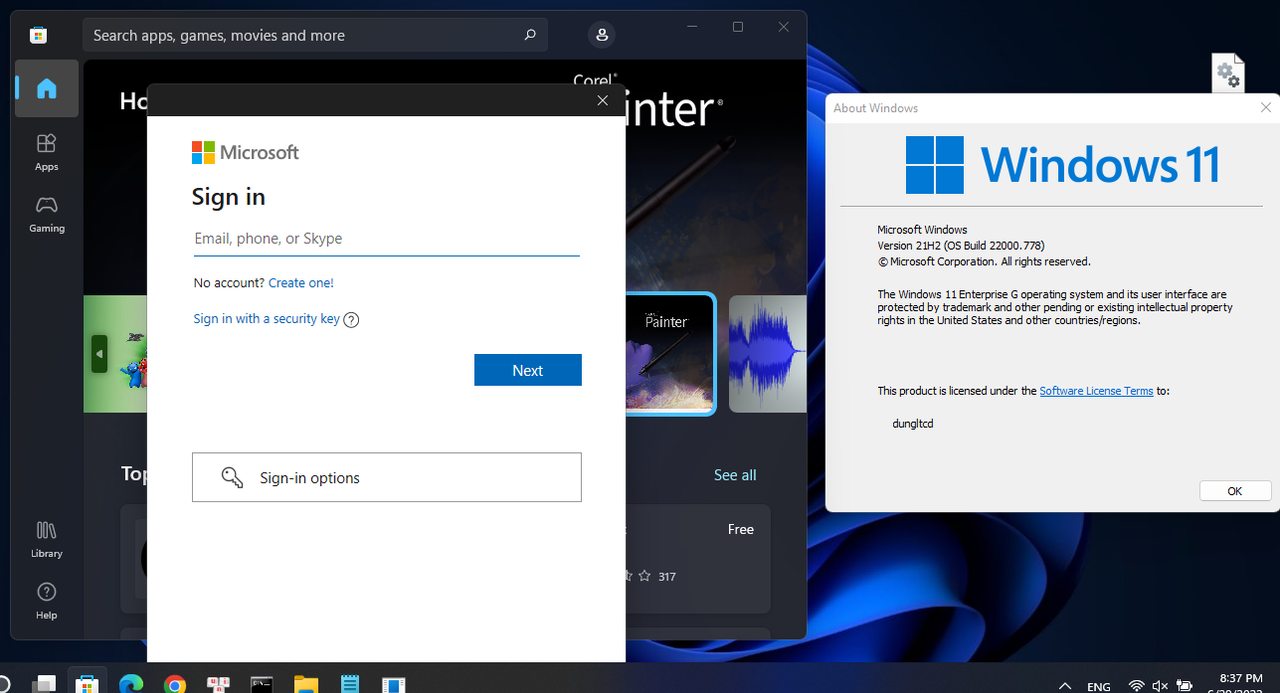
Task: Click the Wi-Fi network tray icon
Action: [x=1136, y=686]
